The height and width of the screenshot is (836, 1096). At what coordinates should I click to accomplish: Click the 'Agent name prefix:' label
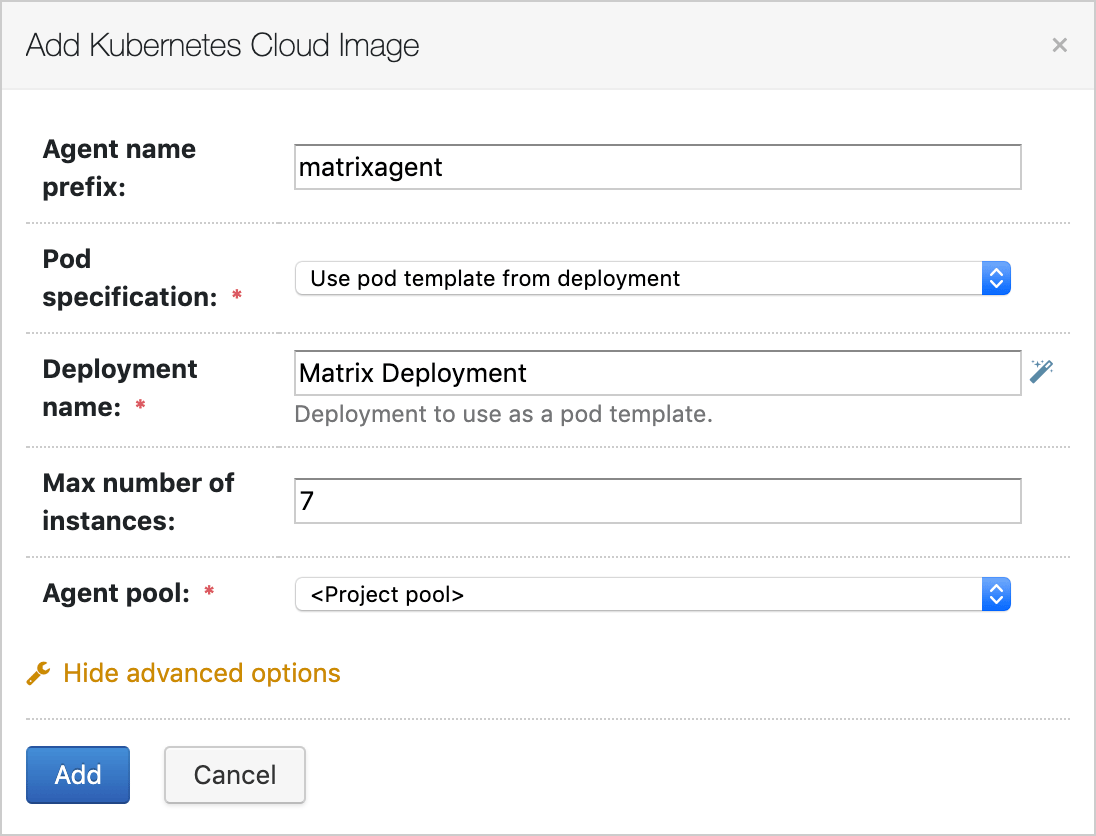120,168
